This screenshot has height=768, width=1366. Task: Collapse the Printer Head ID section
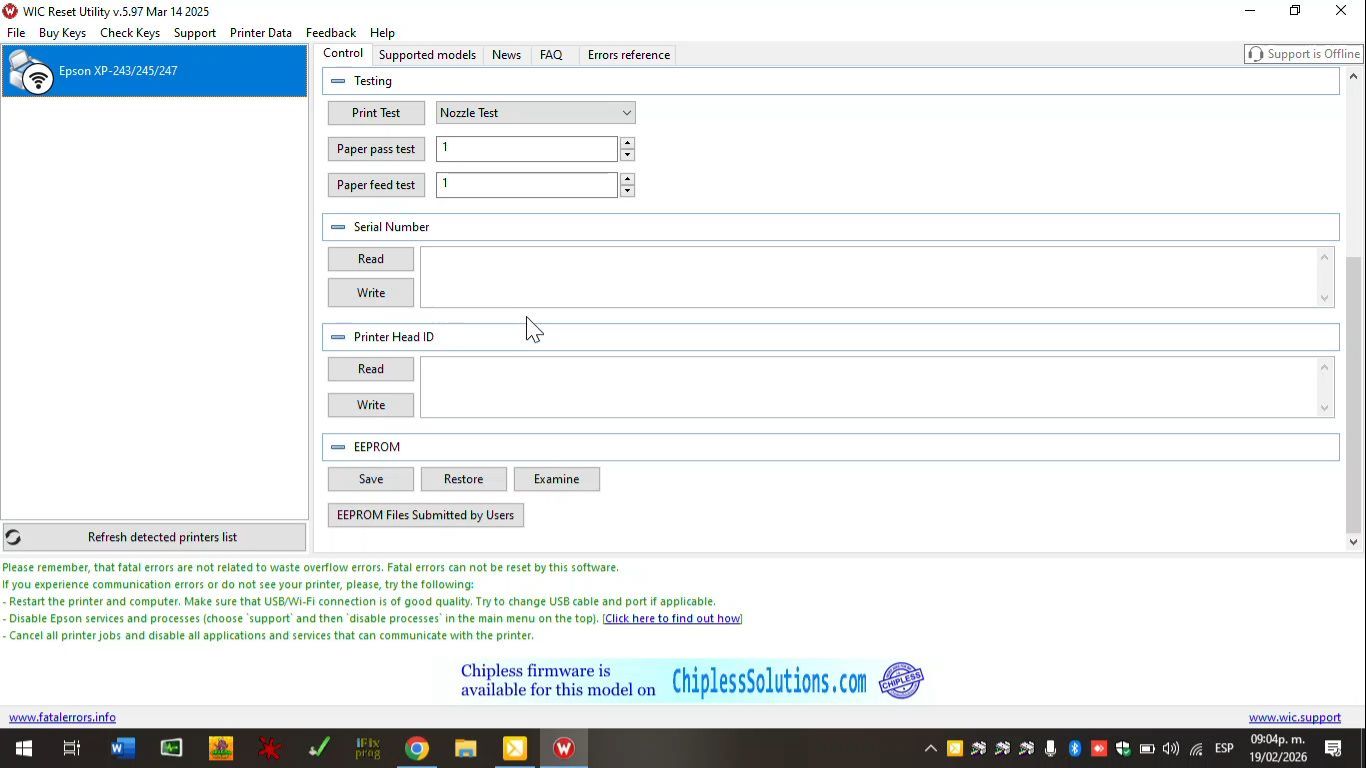click(338, 337)
